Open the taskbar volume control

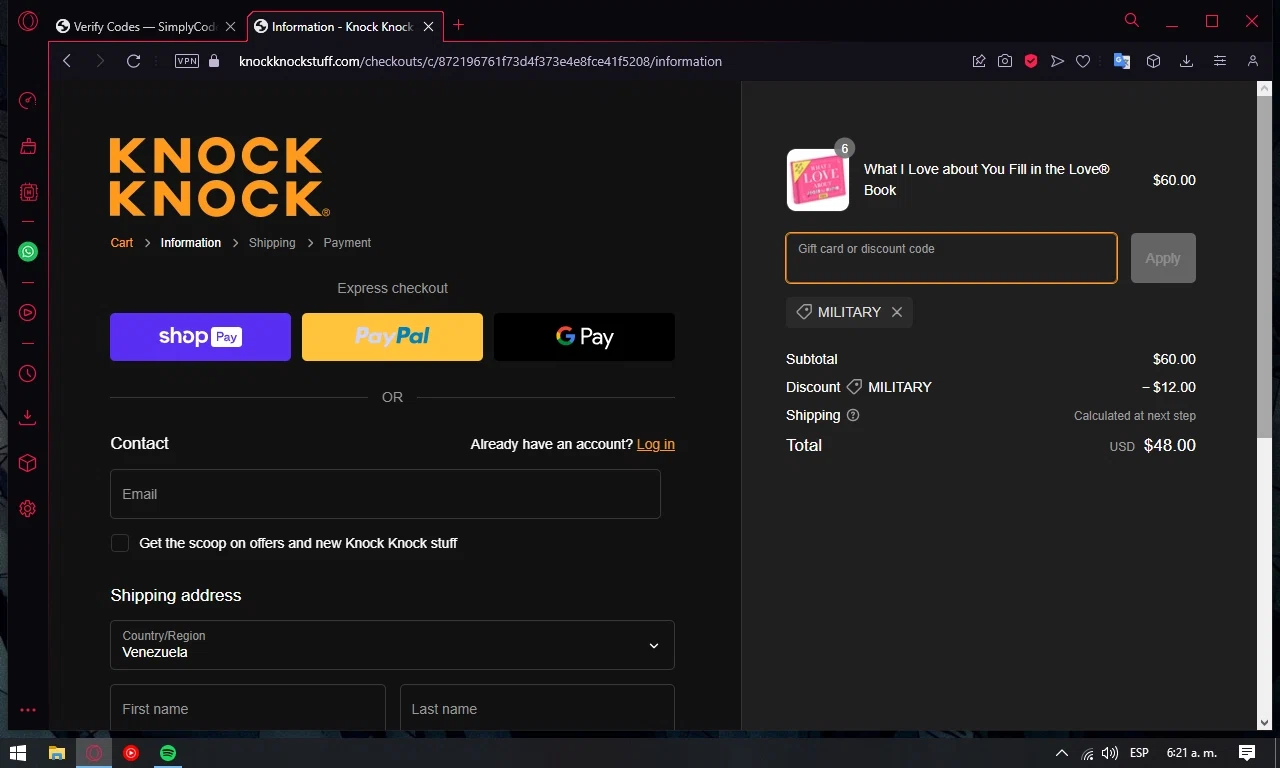(x=1110, y=753)
